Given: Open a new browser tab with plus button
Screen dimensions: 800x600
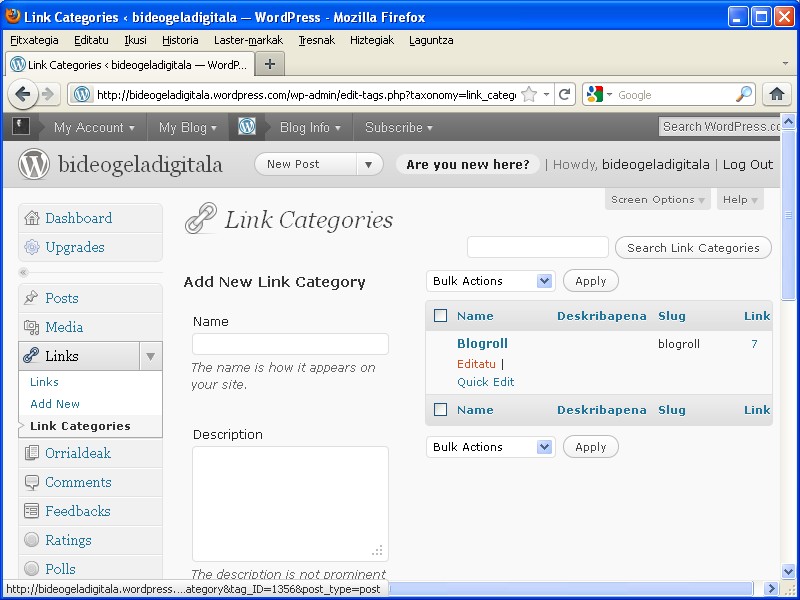Looking at the screenshot, I should point(270,64).
